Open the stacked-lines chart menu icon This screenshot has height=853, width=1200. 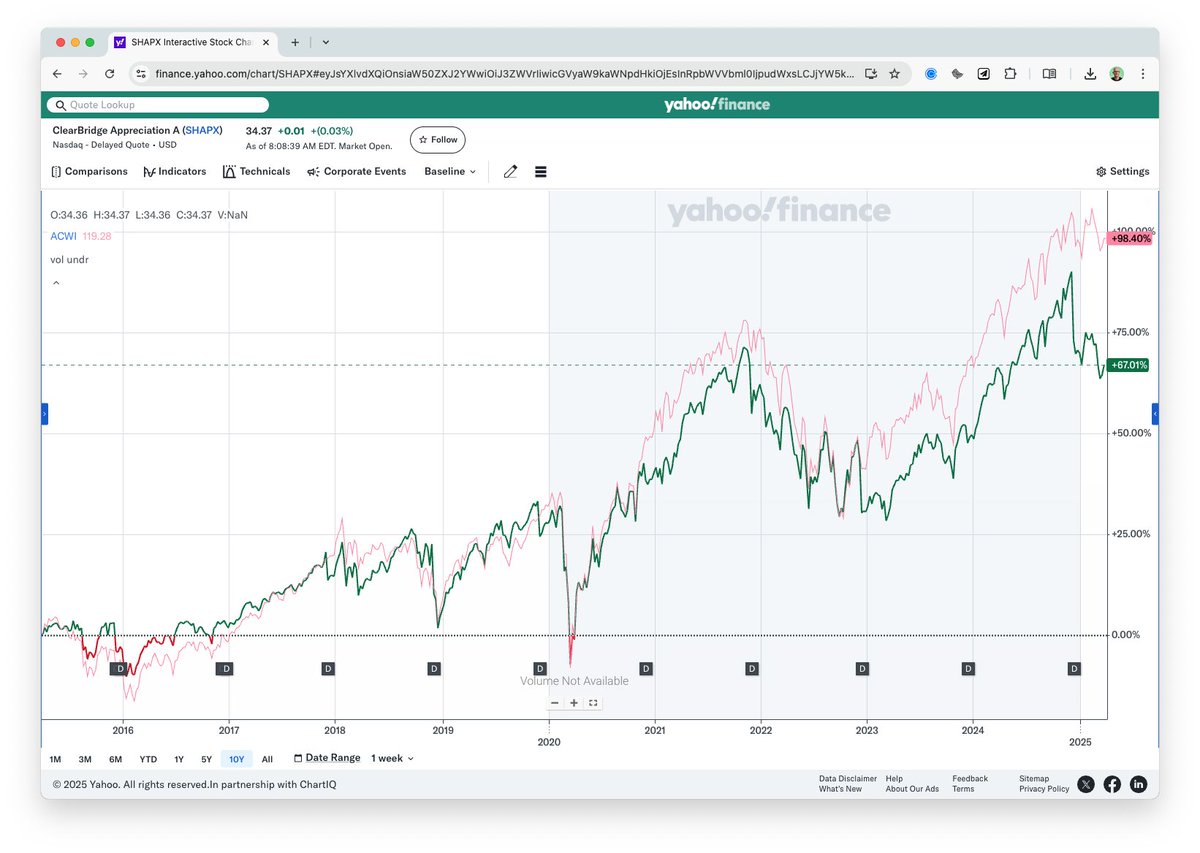pyautogui.click(x=541, y=172)
